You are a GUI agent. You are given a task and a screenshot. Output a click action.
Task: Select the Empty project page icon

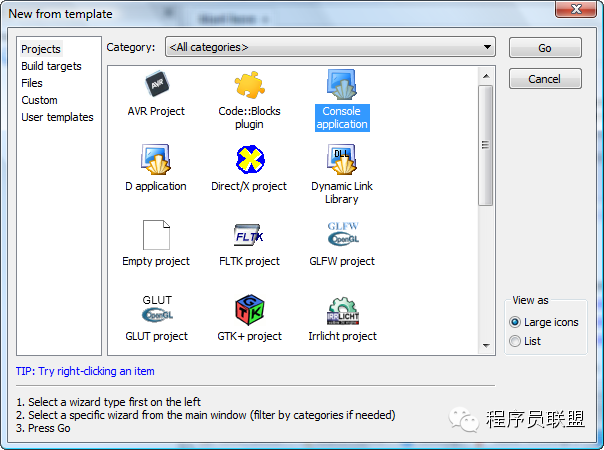pyautogui.click(x=156, y=235)
